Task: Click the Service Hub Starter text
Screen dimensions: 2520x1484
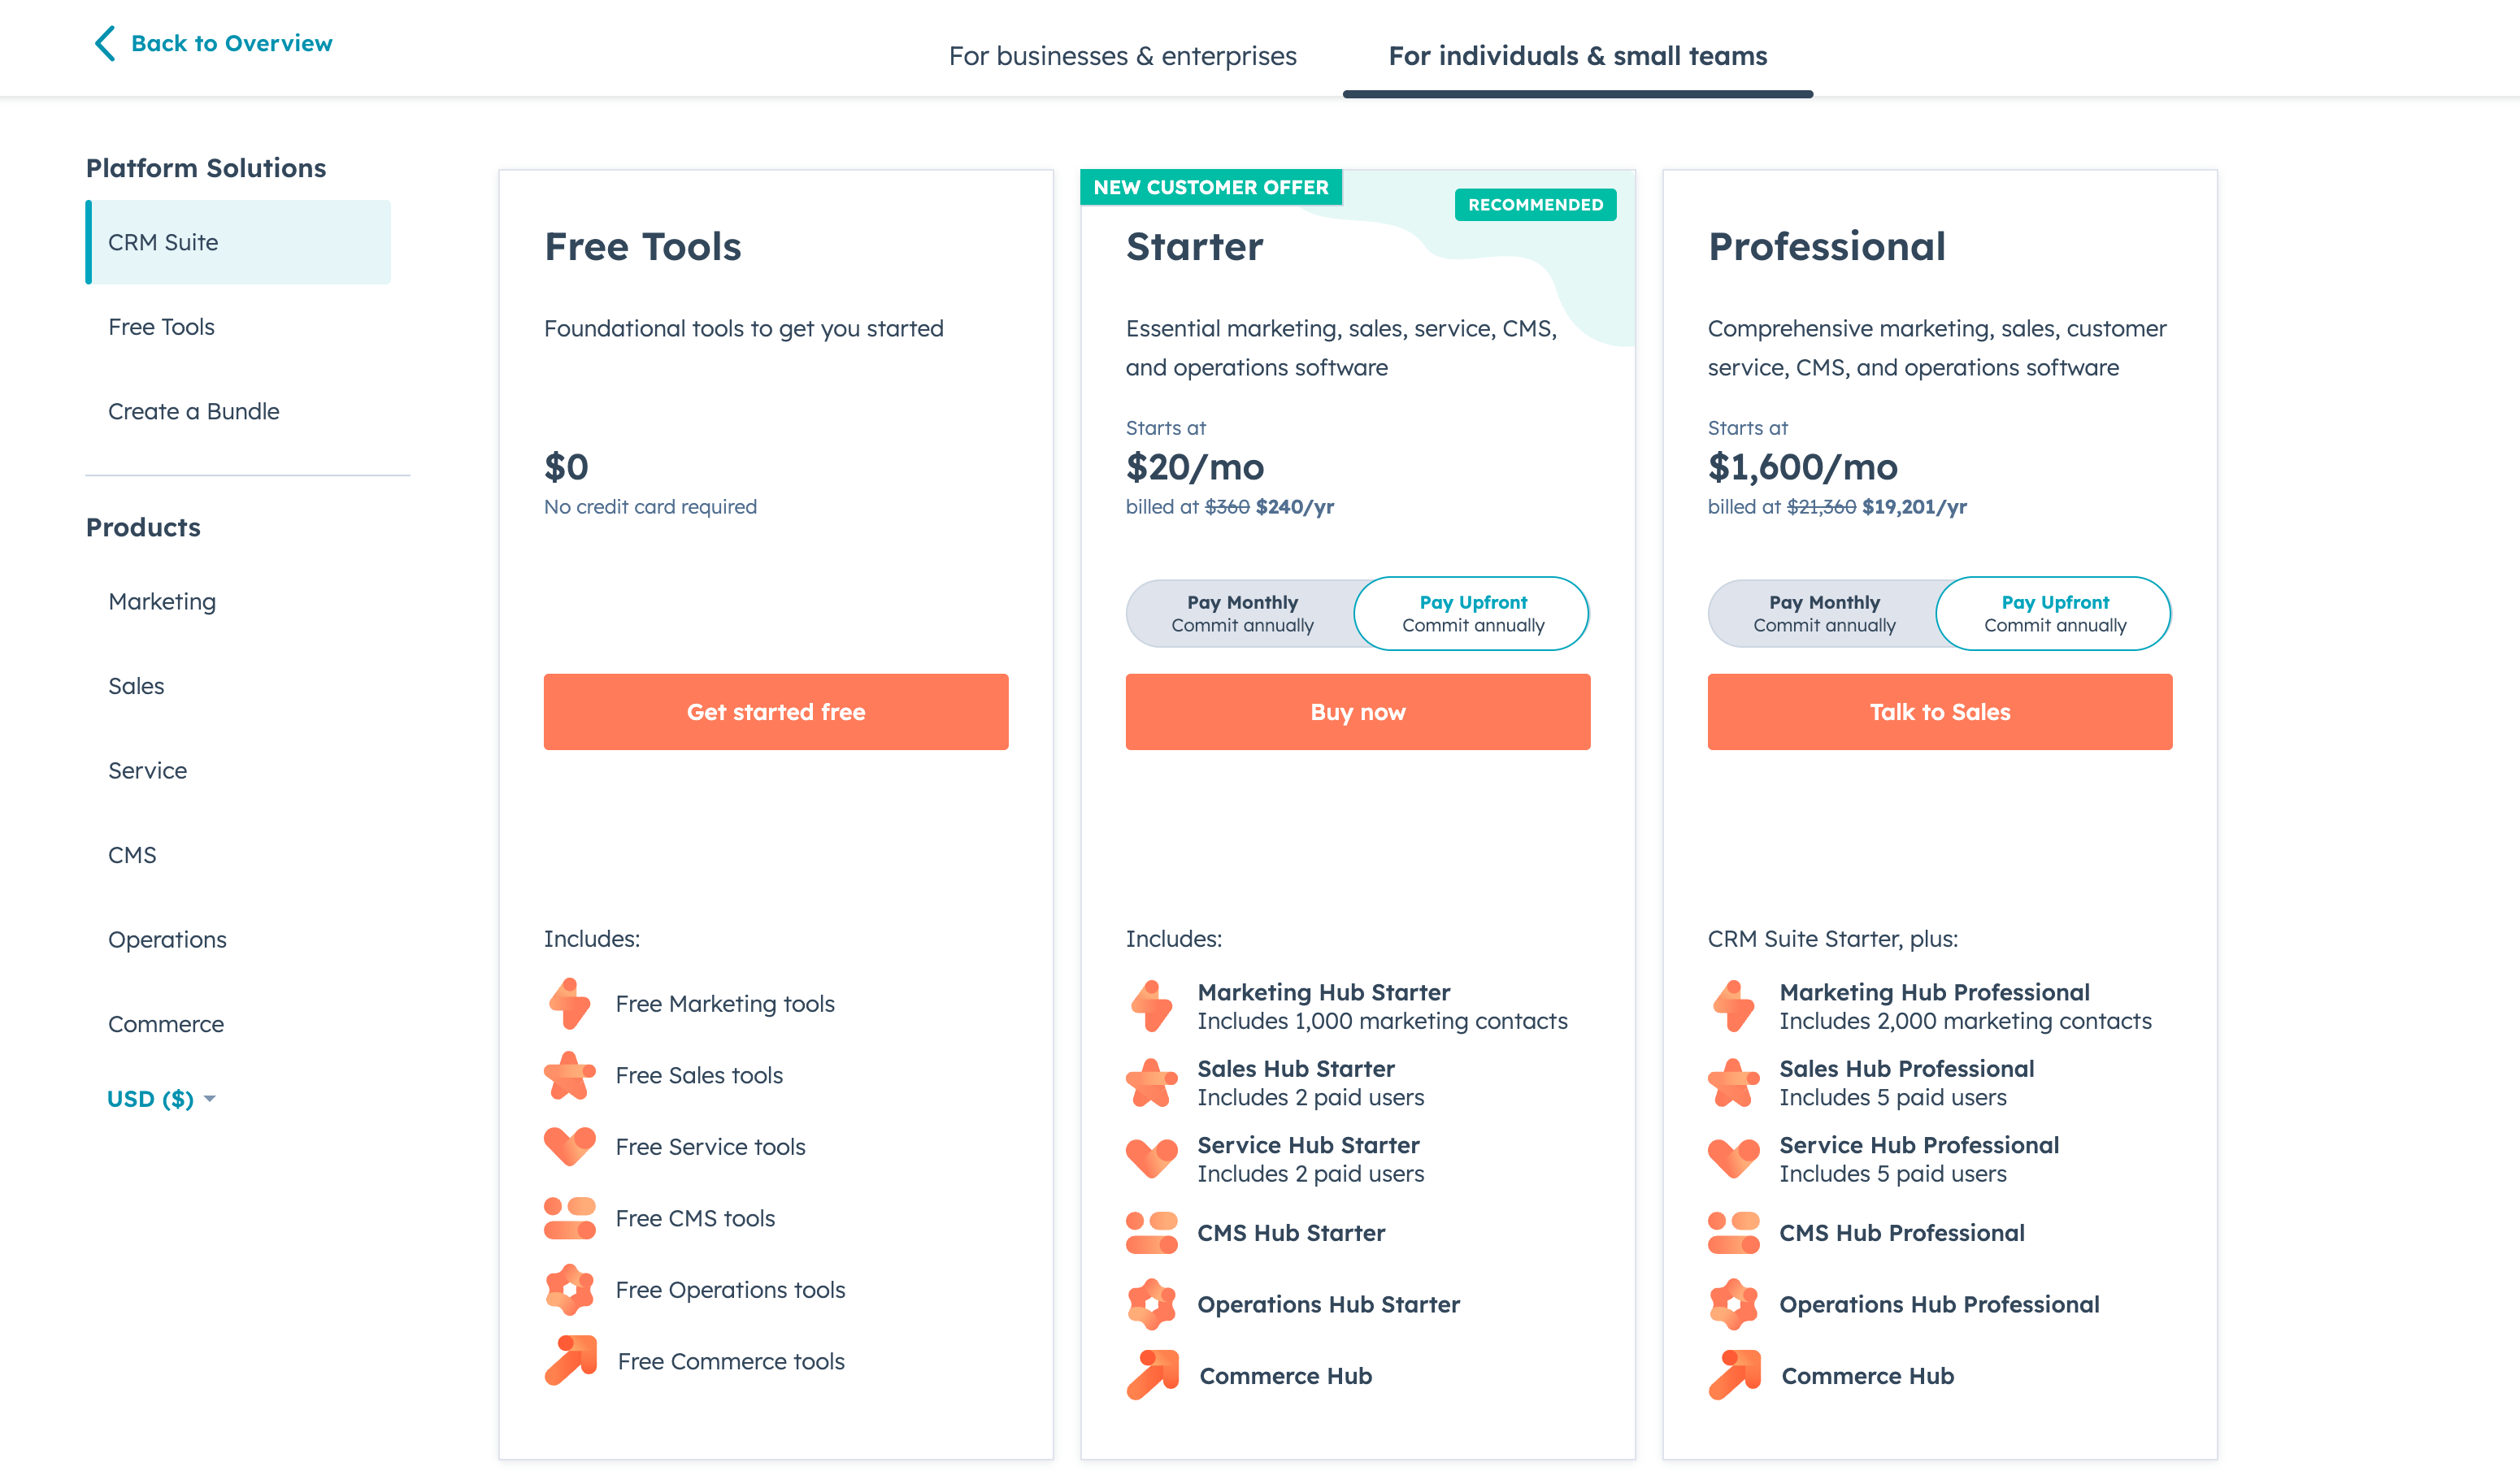Action: pyautogui.click(x=1308, y=1145)
